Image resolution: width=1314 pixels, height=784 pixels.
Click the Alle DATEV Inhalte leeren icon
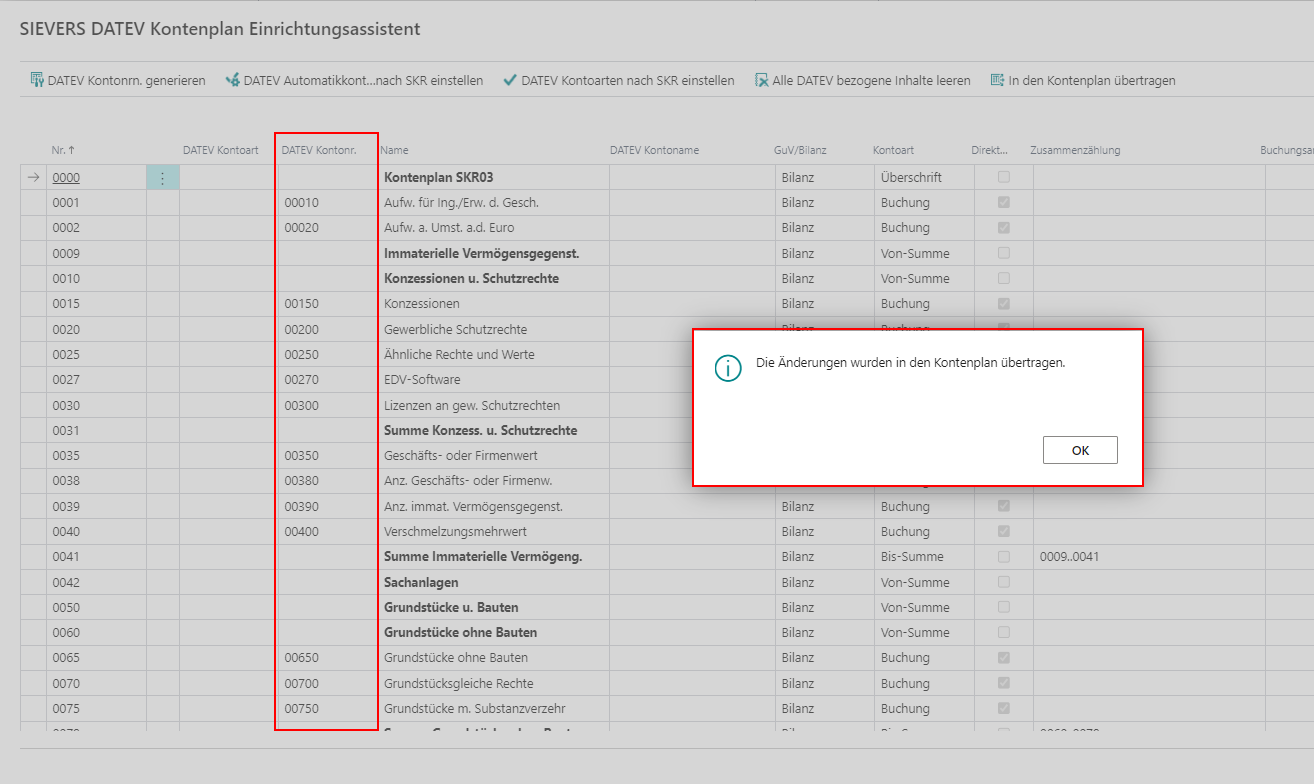tap(761, 80)
